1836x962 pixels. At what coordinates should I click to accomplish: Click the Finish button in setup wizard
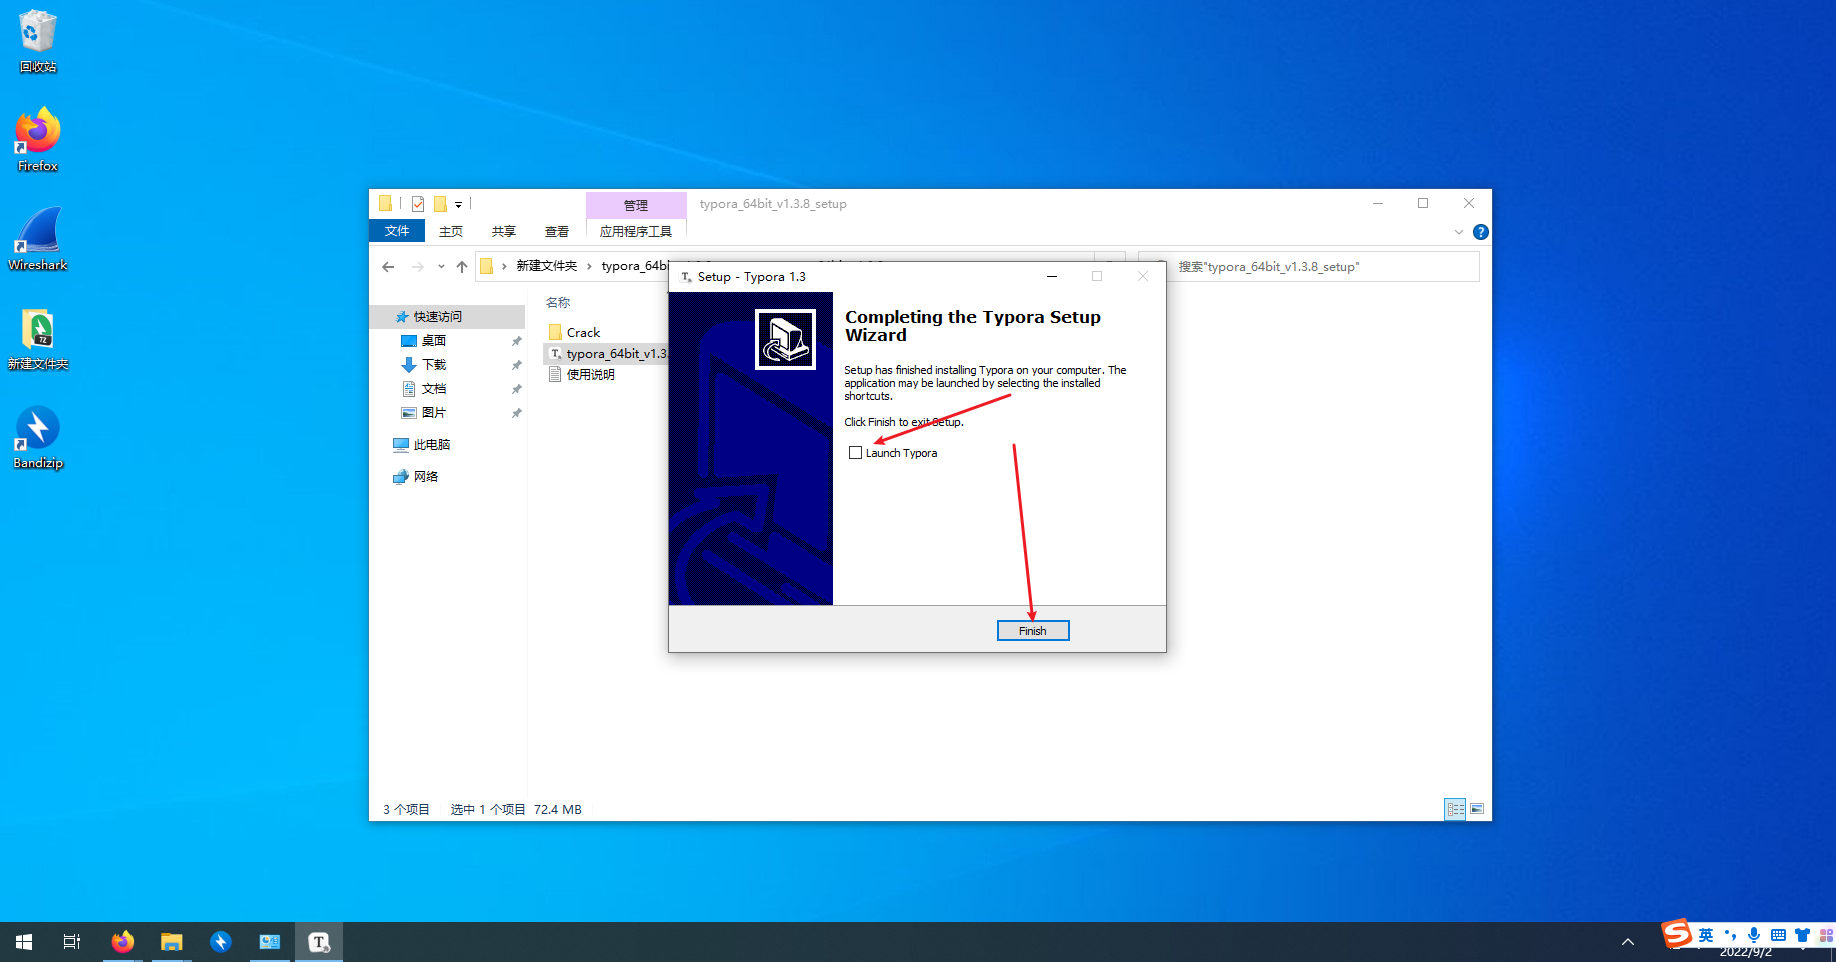(1032, 631)
